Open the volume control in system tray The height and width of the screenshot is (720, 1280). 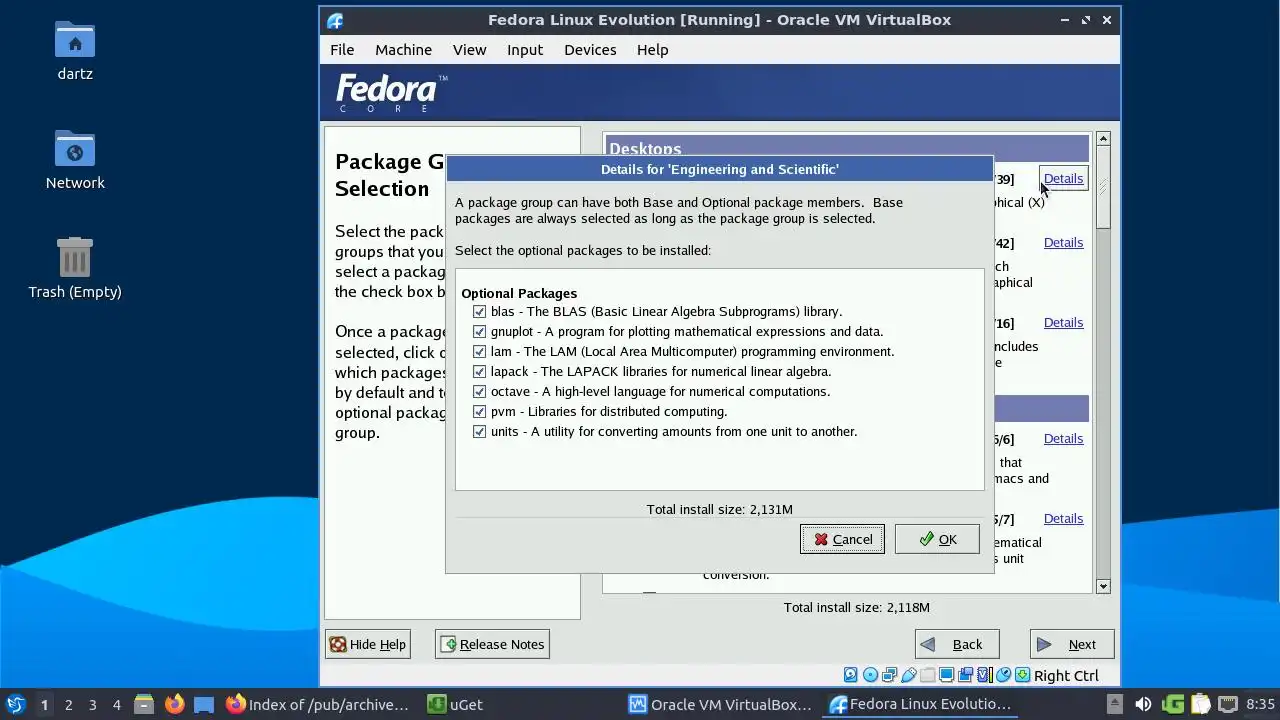click(1143, 704)
